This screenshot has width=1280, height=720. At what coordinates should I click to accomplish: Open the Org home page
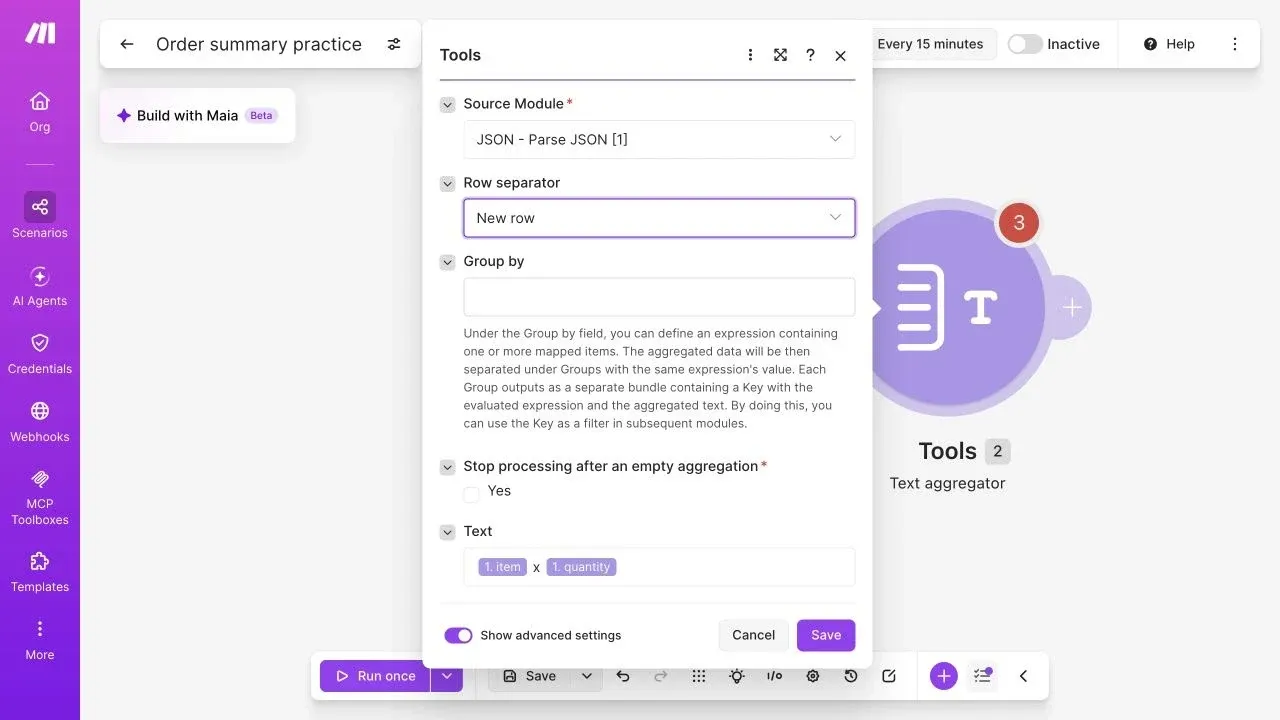pos(40,111)
